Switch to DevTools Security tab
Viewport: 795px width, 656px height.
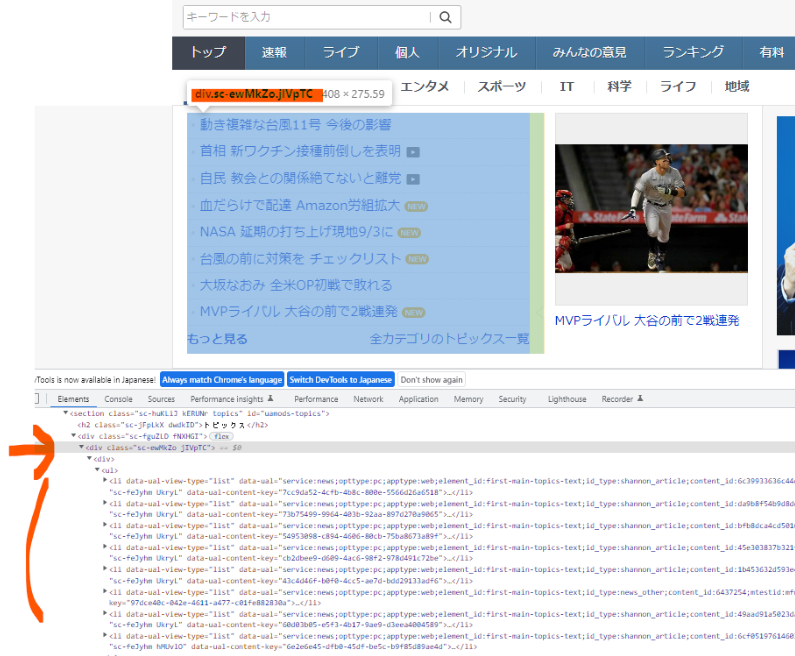[512, 399]
